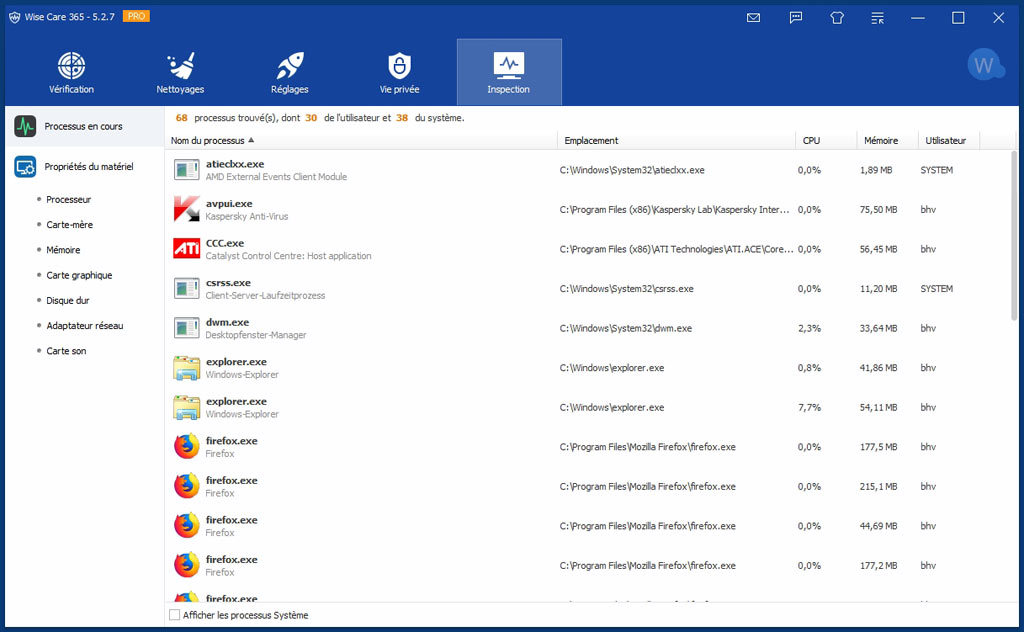This screenshot has width=1024, height=632.
Task: Select the CCC.exe process name
Action: pyautogui.click(x=225, y=243)
